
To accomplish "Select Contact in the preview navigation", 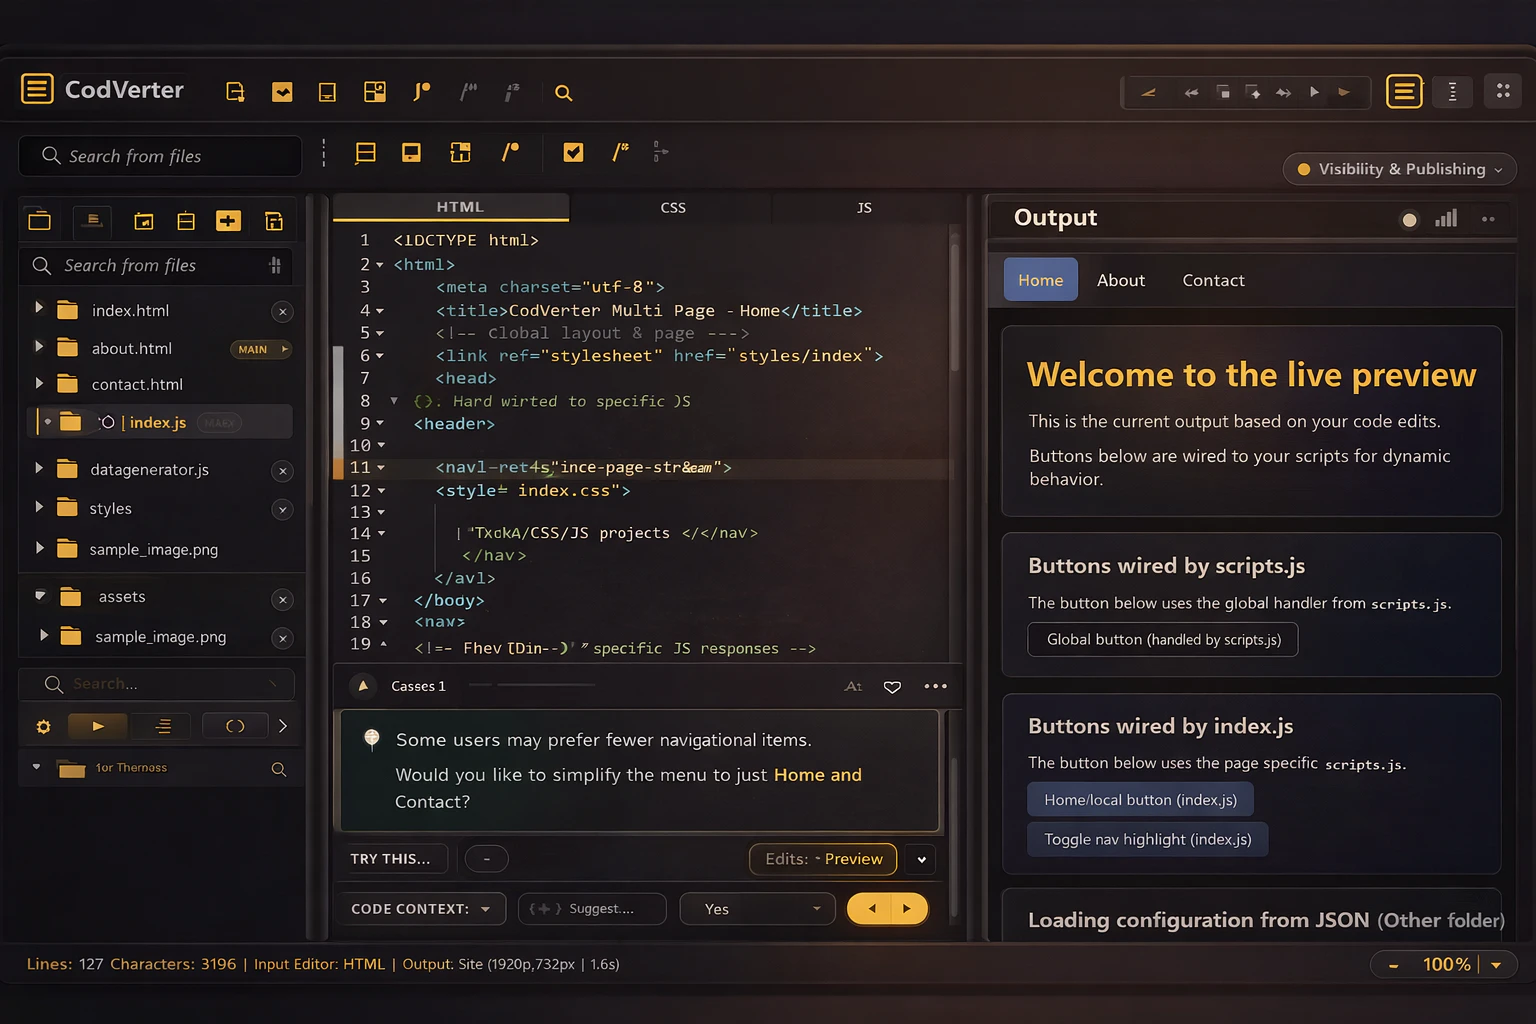I will 1214,280.
